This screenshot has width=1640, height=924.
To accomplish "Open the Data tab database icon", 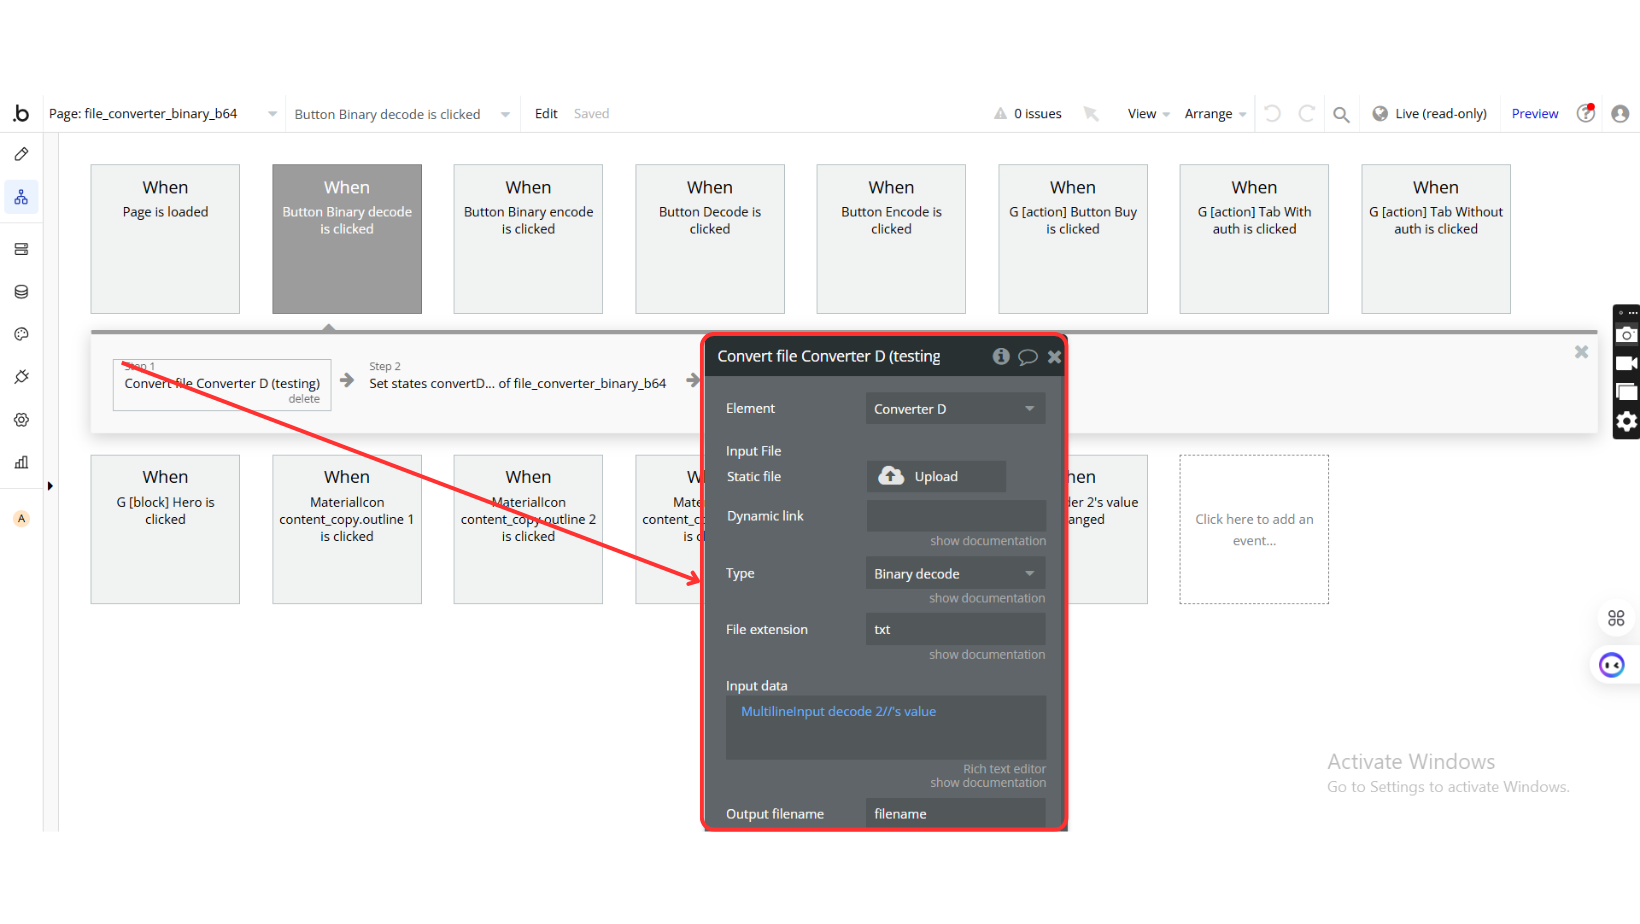I will [21, 292].
